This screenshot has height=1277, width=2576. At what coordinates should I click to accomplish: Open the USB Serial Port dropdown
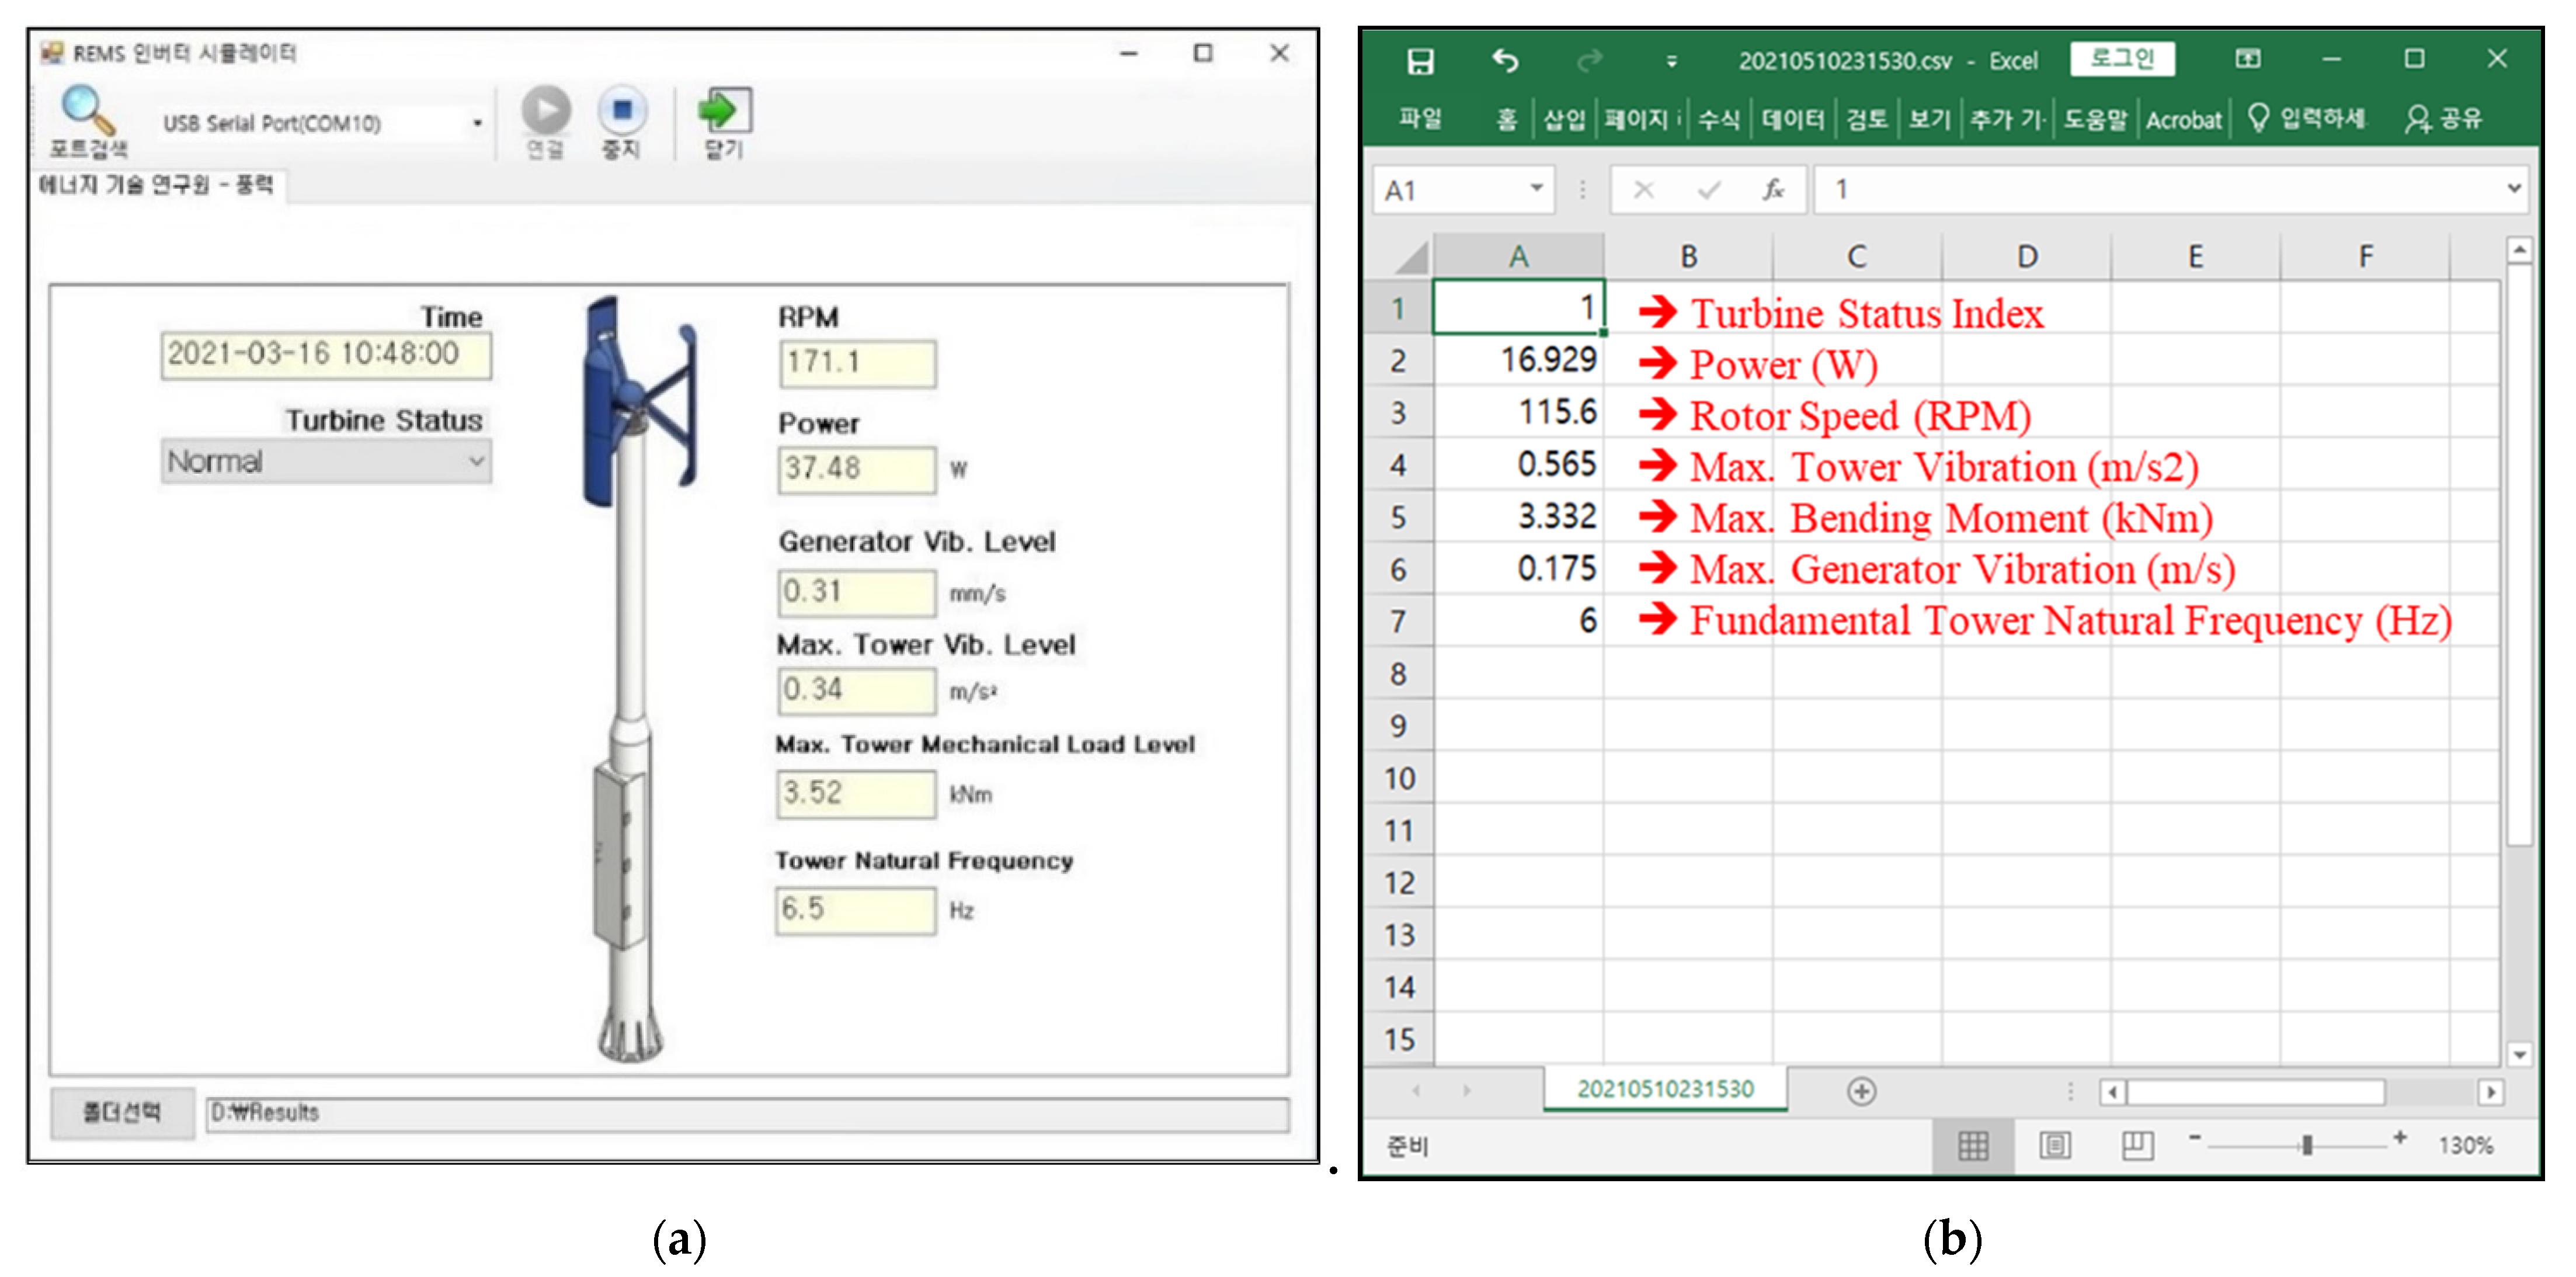[x=477, y=123]
